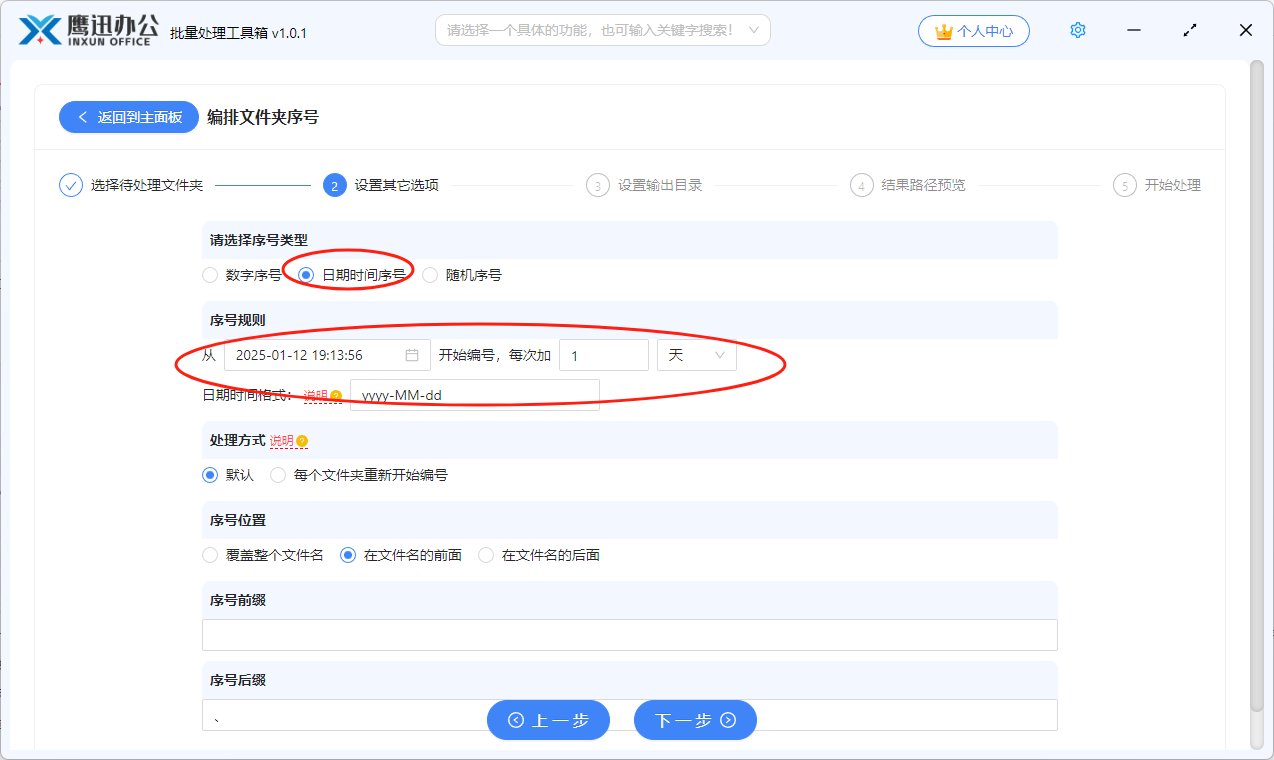Viewport: 1274px width, 760px height.
Task: Click step 2 circle icon 设置其它选项
Action: tap(335, 185)
